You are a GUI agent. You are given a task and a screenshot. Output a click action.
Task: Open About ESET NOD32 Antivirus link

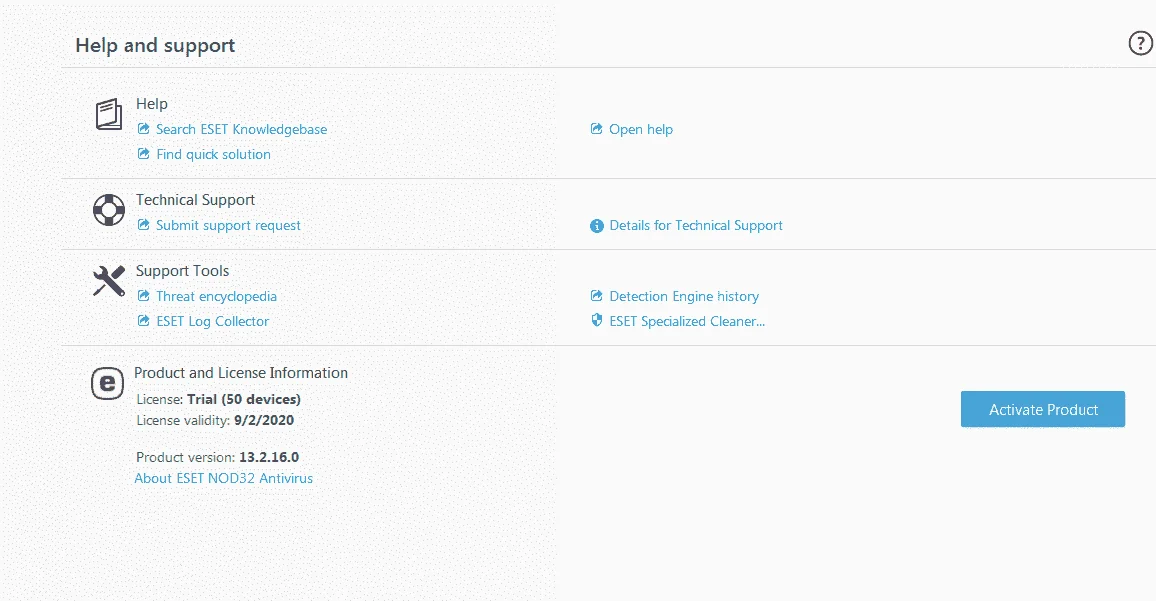coord(223,478)
